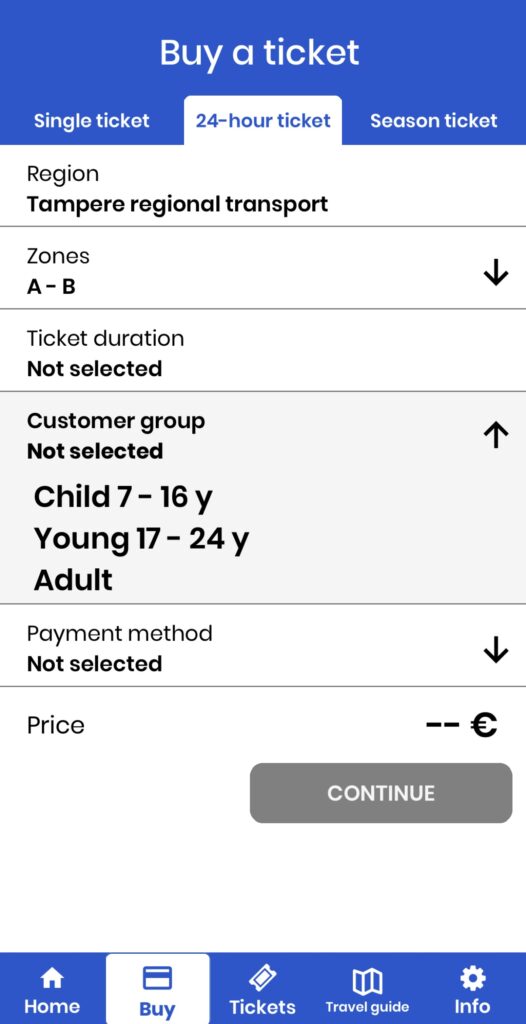Expand Zones with the down arrow

point(496,272)
